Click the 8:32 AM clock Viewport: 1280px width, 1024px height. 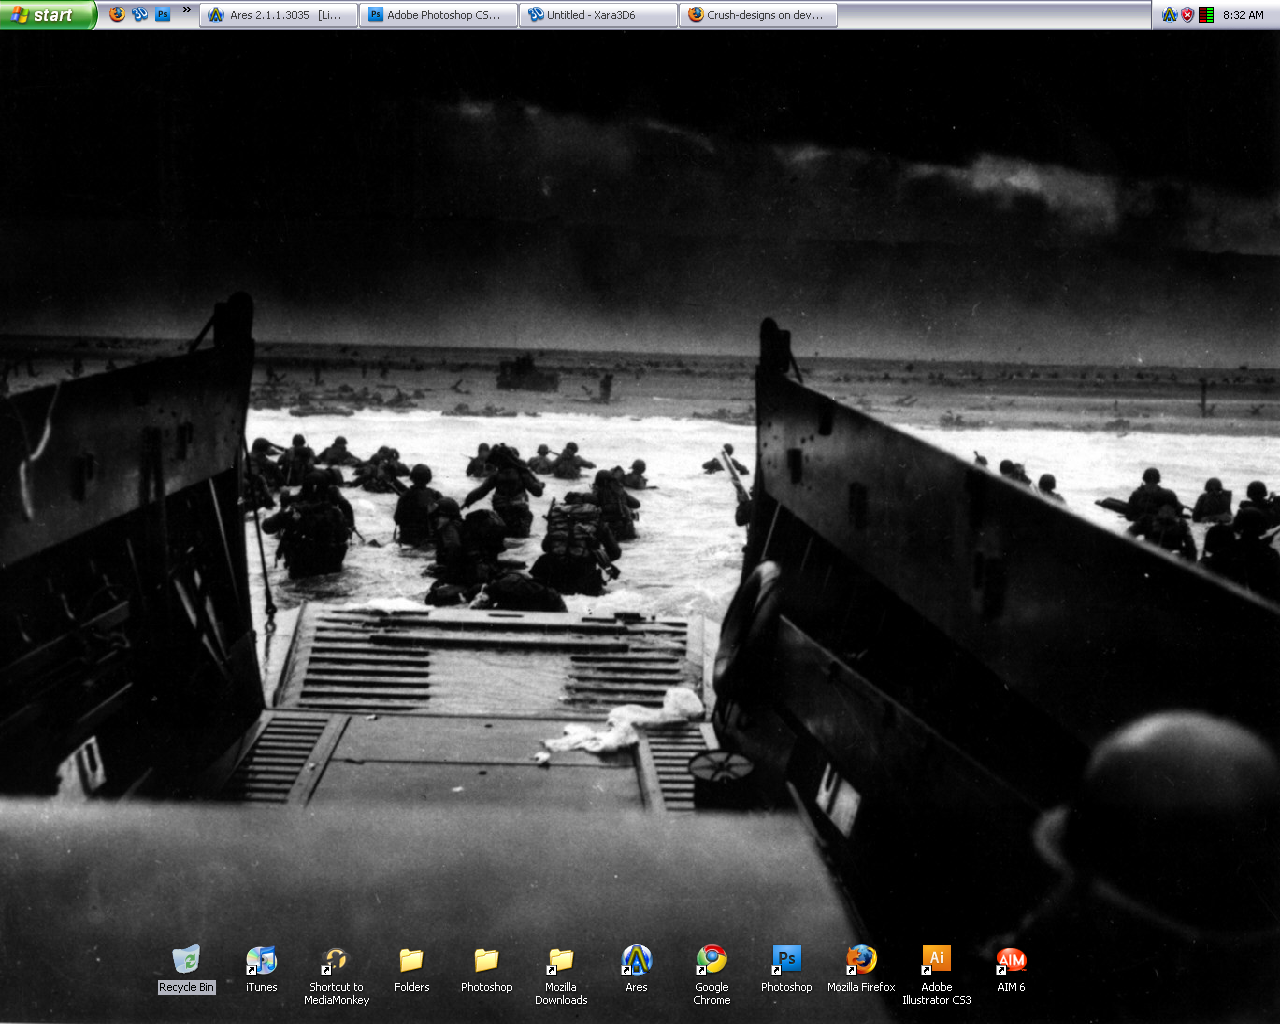(x=1243, y=15)
